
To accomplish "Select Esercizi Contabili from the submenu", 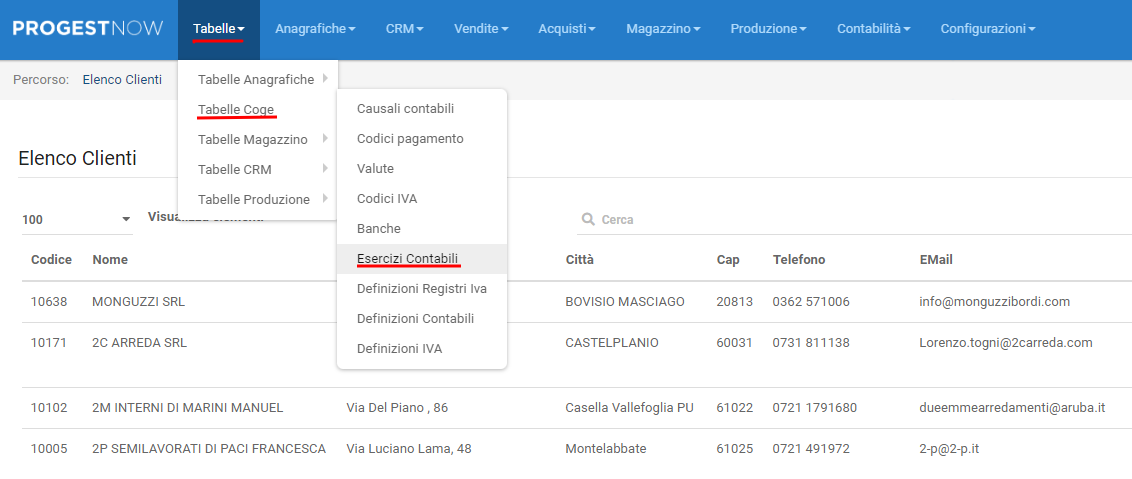I will click(408, 259).
